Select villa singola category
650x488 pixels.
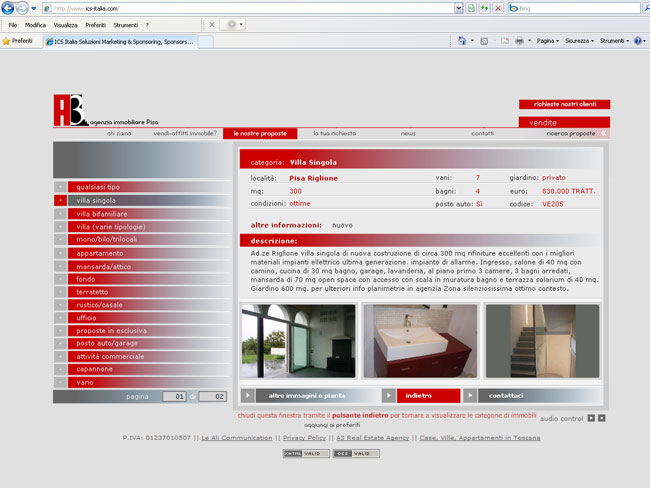point(143,200)
